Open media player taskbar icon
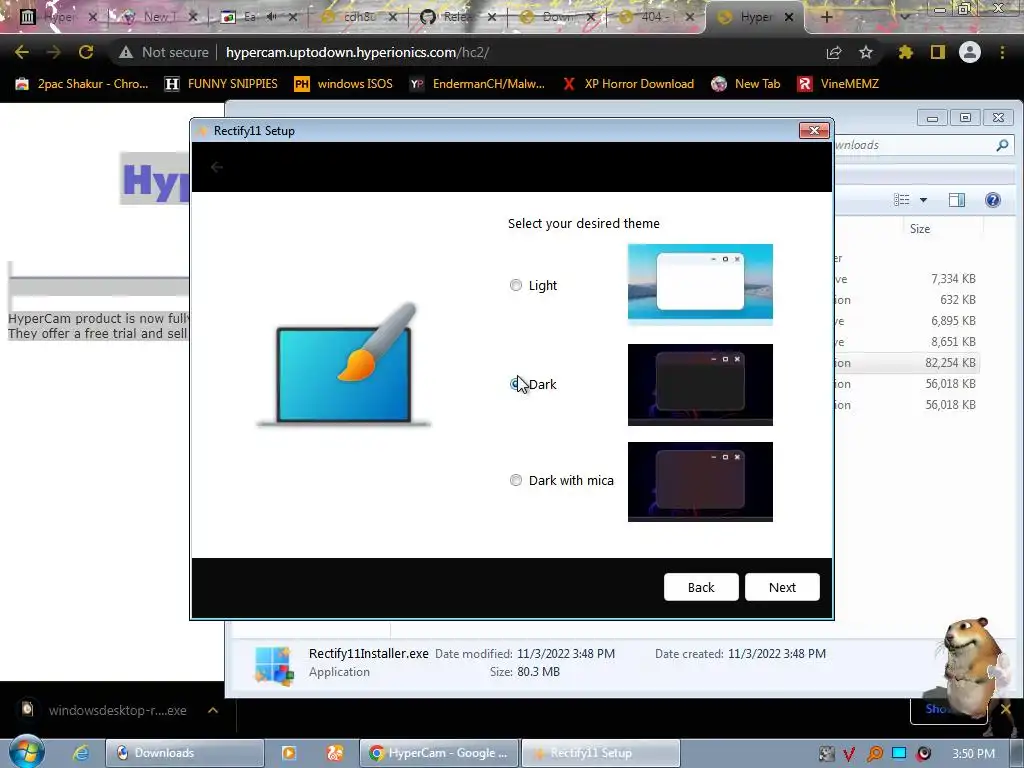This screenshot has height=768, width=1024. (288, 753)
